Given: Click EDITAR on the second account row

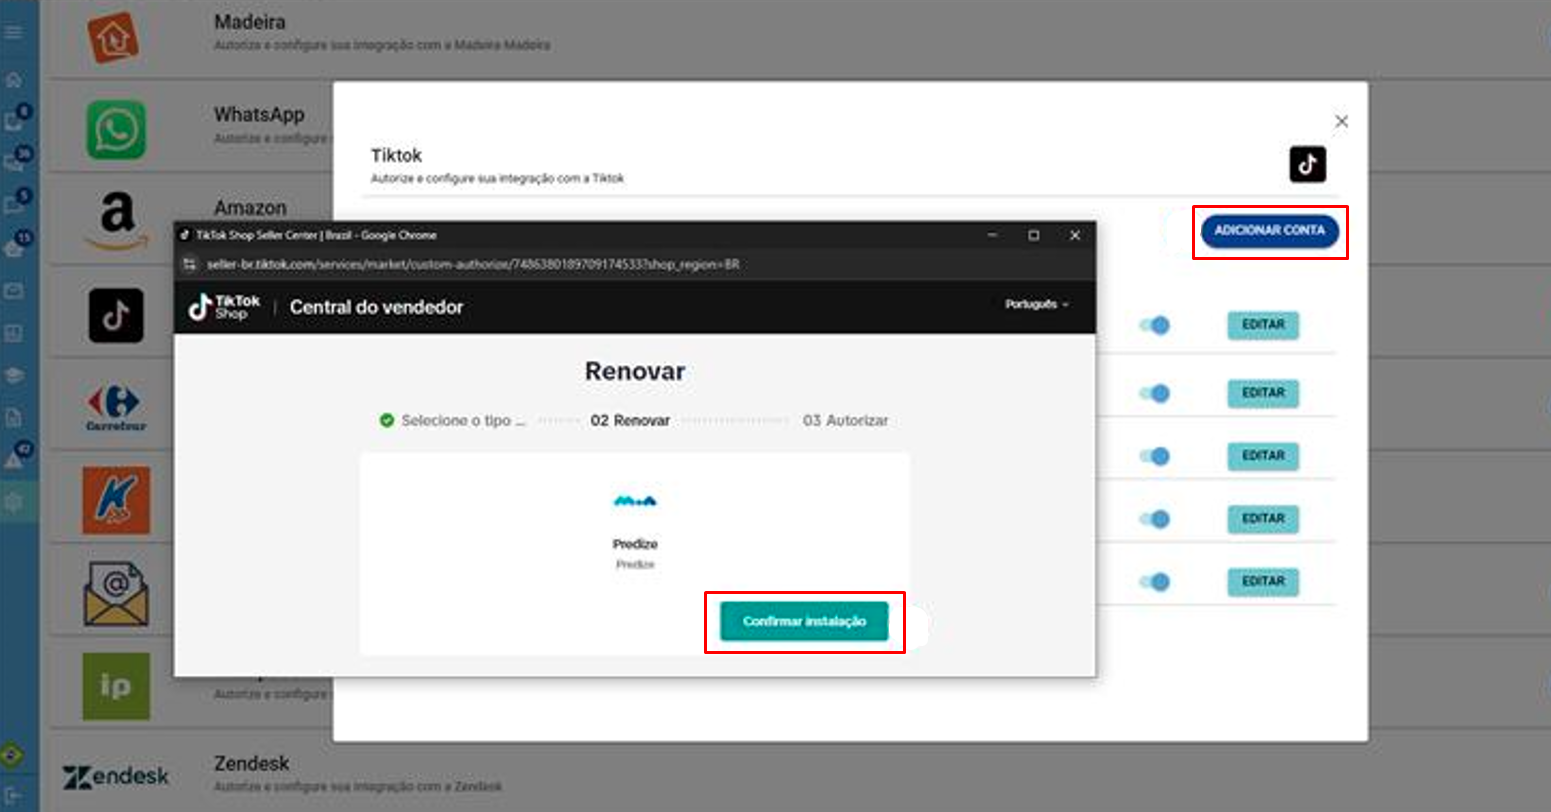Looking at the screenshot, I should pyautogui.click(x=1263, y=393).
